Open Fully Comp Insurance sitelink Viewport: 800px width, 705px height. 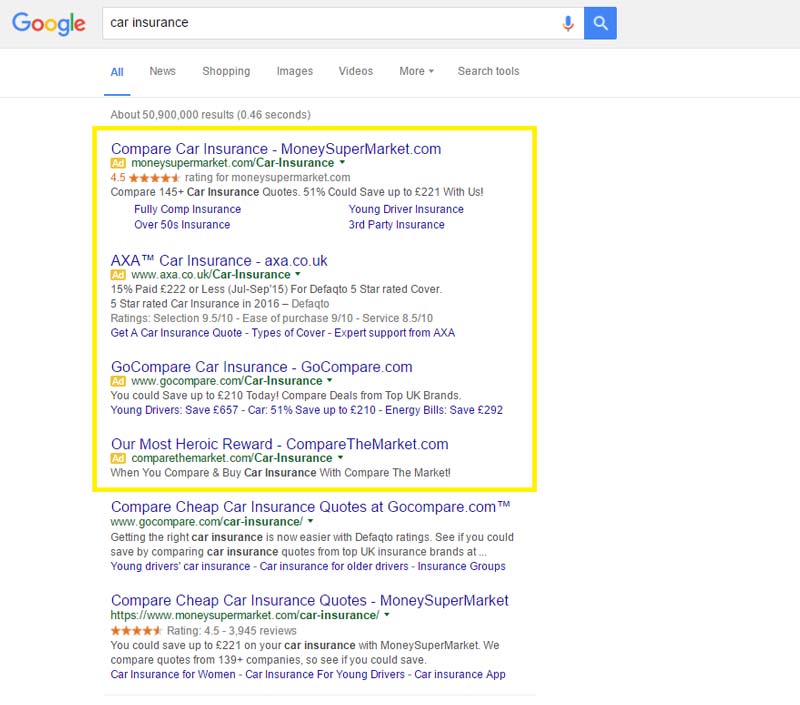(187, 209)
